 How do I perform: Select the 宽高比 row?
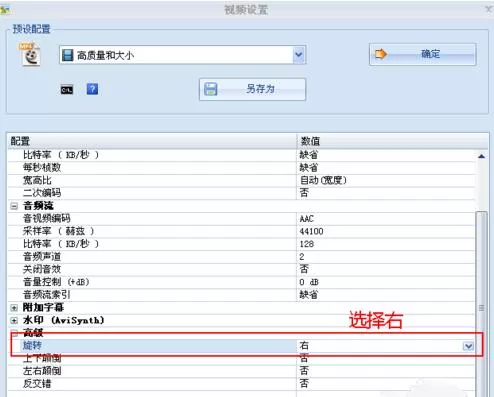[x=242, y=180]
